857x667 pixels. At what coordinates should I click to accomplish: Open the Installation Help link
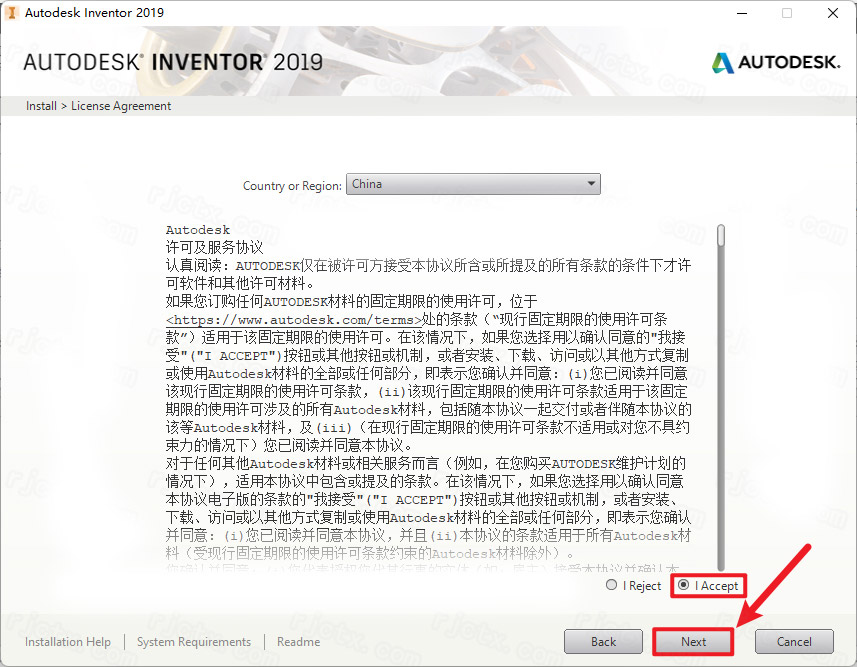click(68, 642)
